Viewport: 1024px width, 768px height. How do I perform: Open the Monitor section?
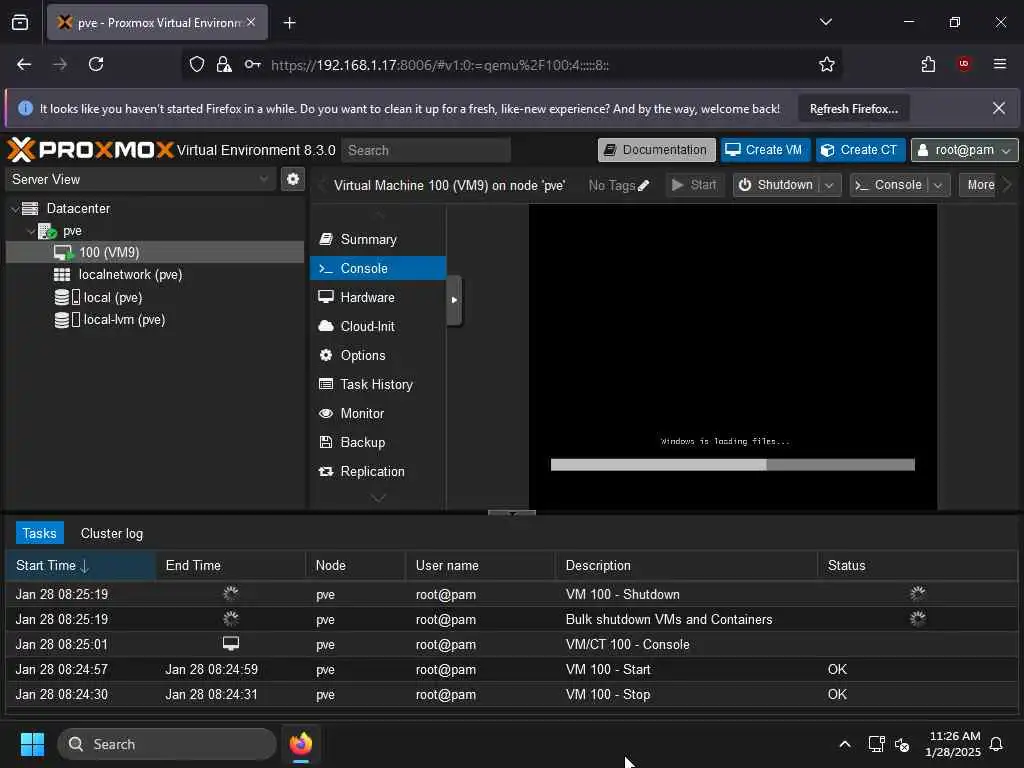tap(377, 413)
